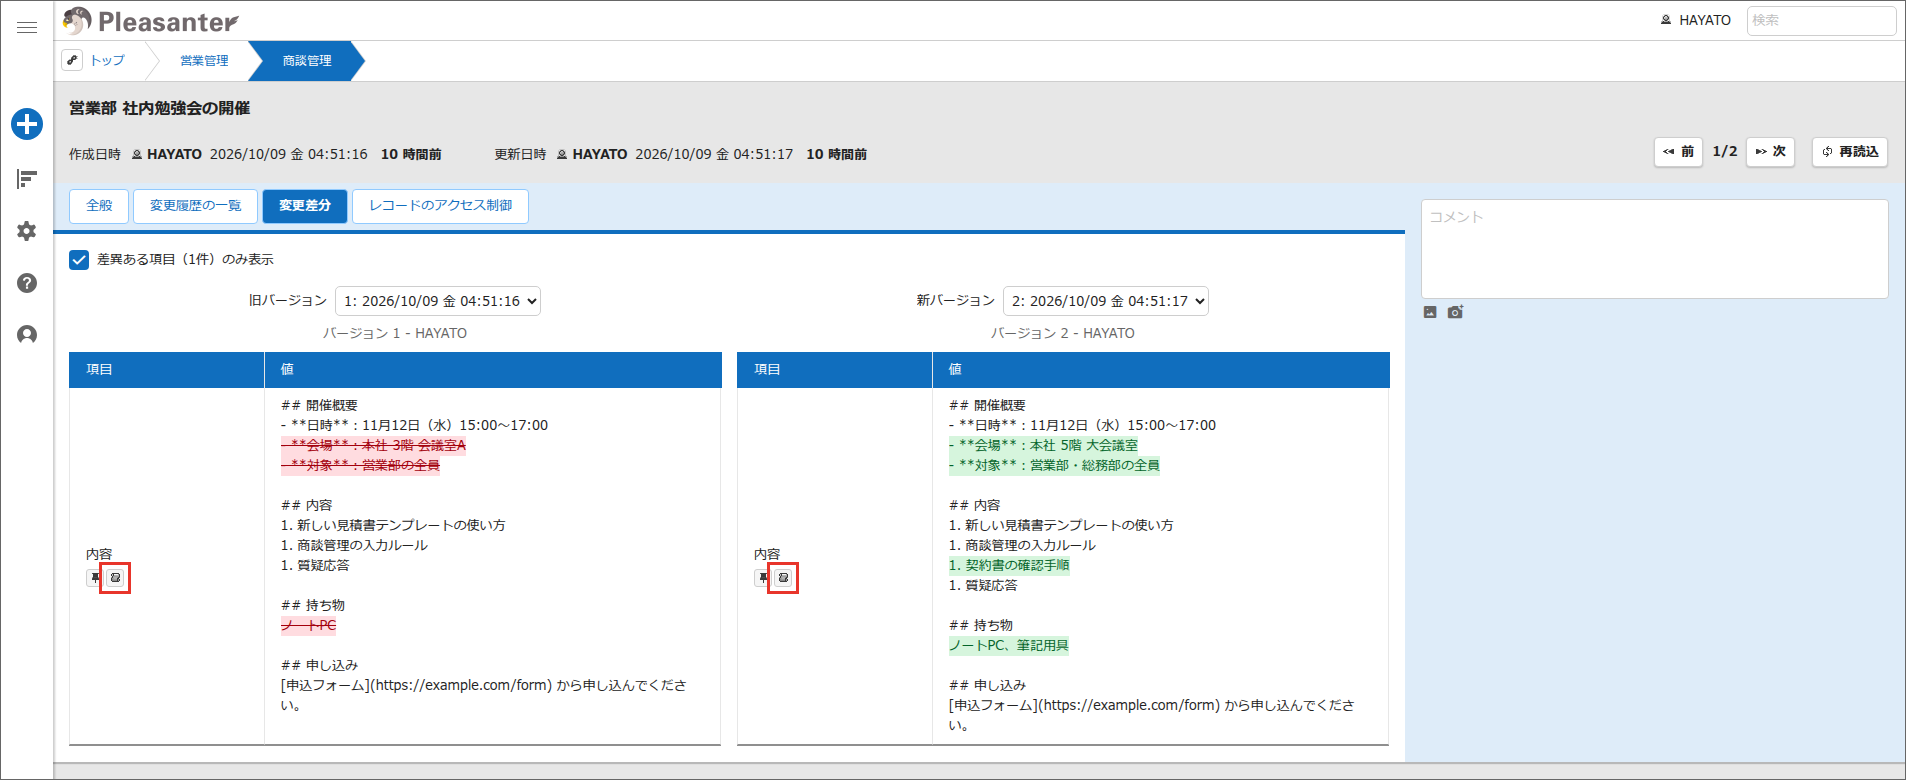Image resolution: width=1906 pixels, height=780 pixels.
Task: Click the 商談管理 breadcrumb
Action: pyautogui.click(x=307, y=61)
